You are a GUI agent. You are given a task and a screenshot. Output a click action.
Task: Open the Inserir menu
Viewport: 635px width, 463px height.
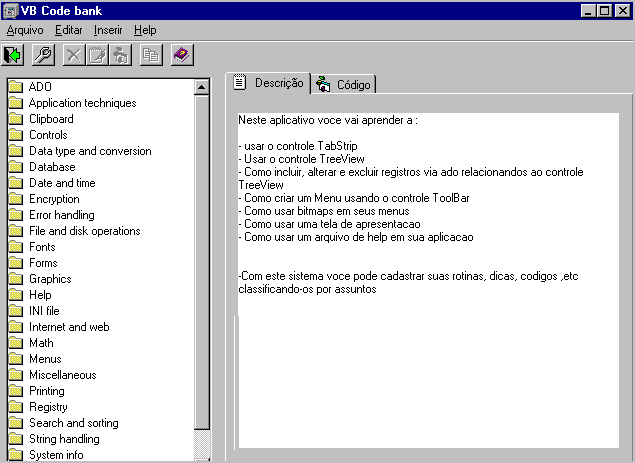(108, 30)
